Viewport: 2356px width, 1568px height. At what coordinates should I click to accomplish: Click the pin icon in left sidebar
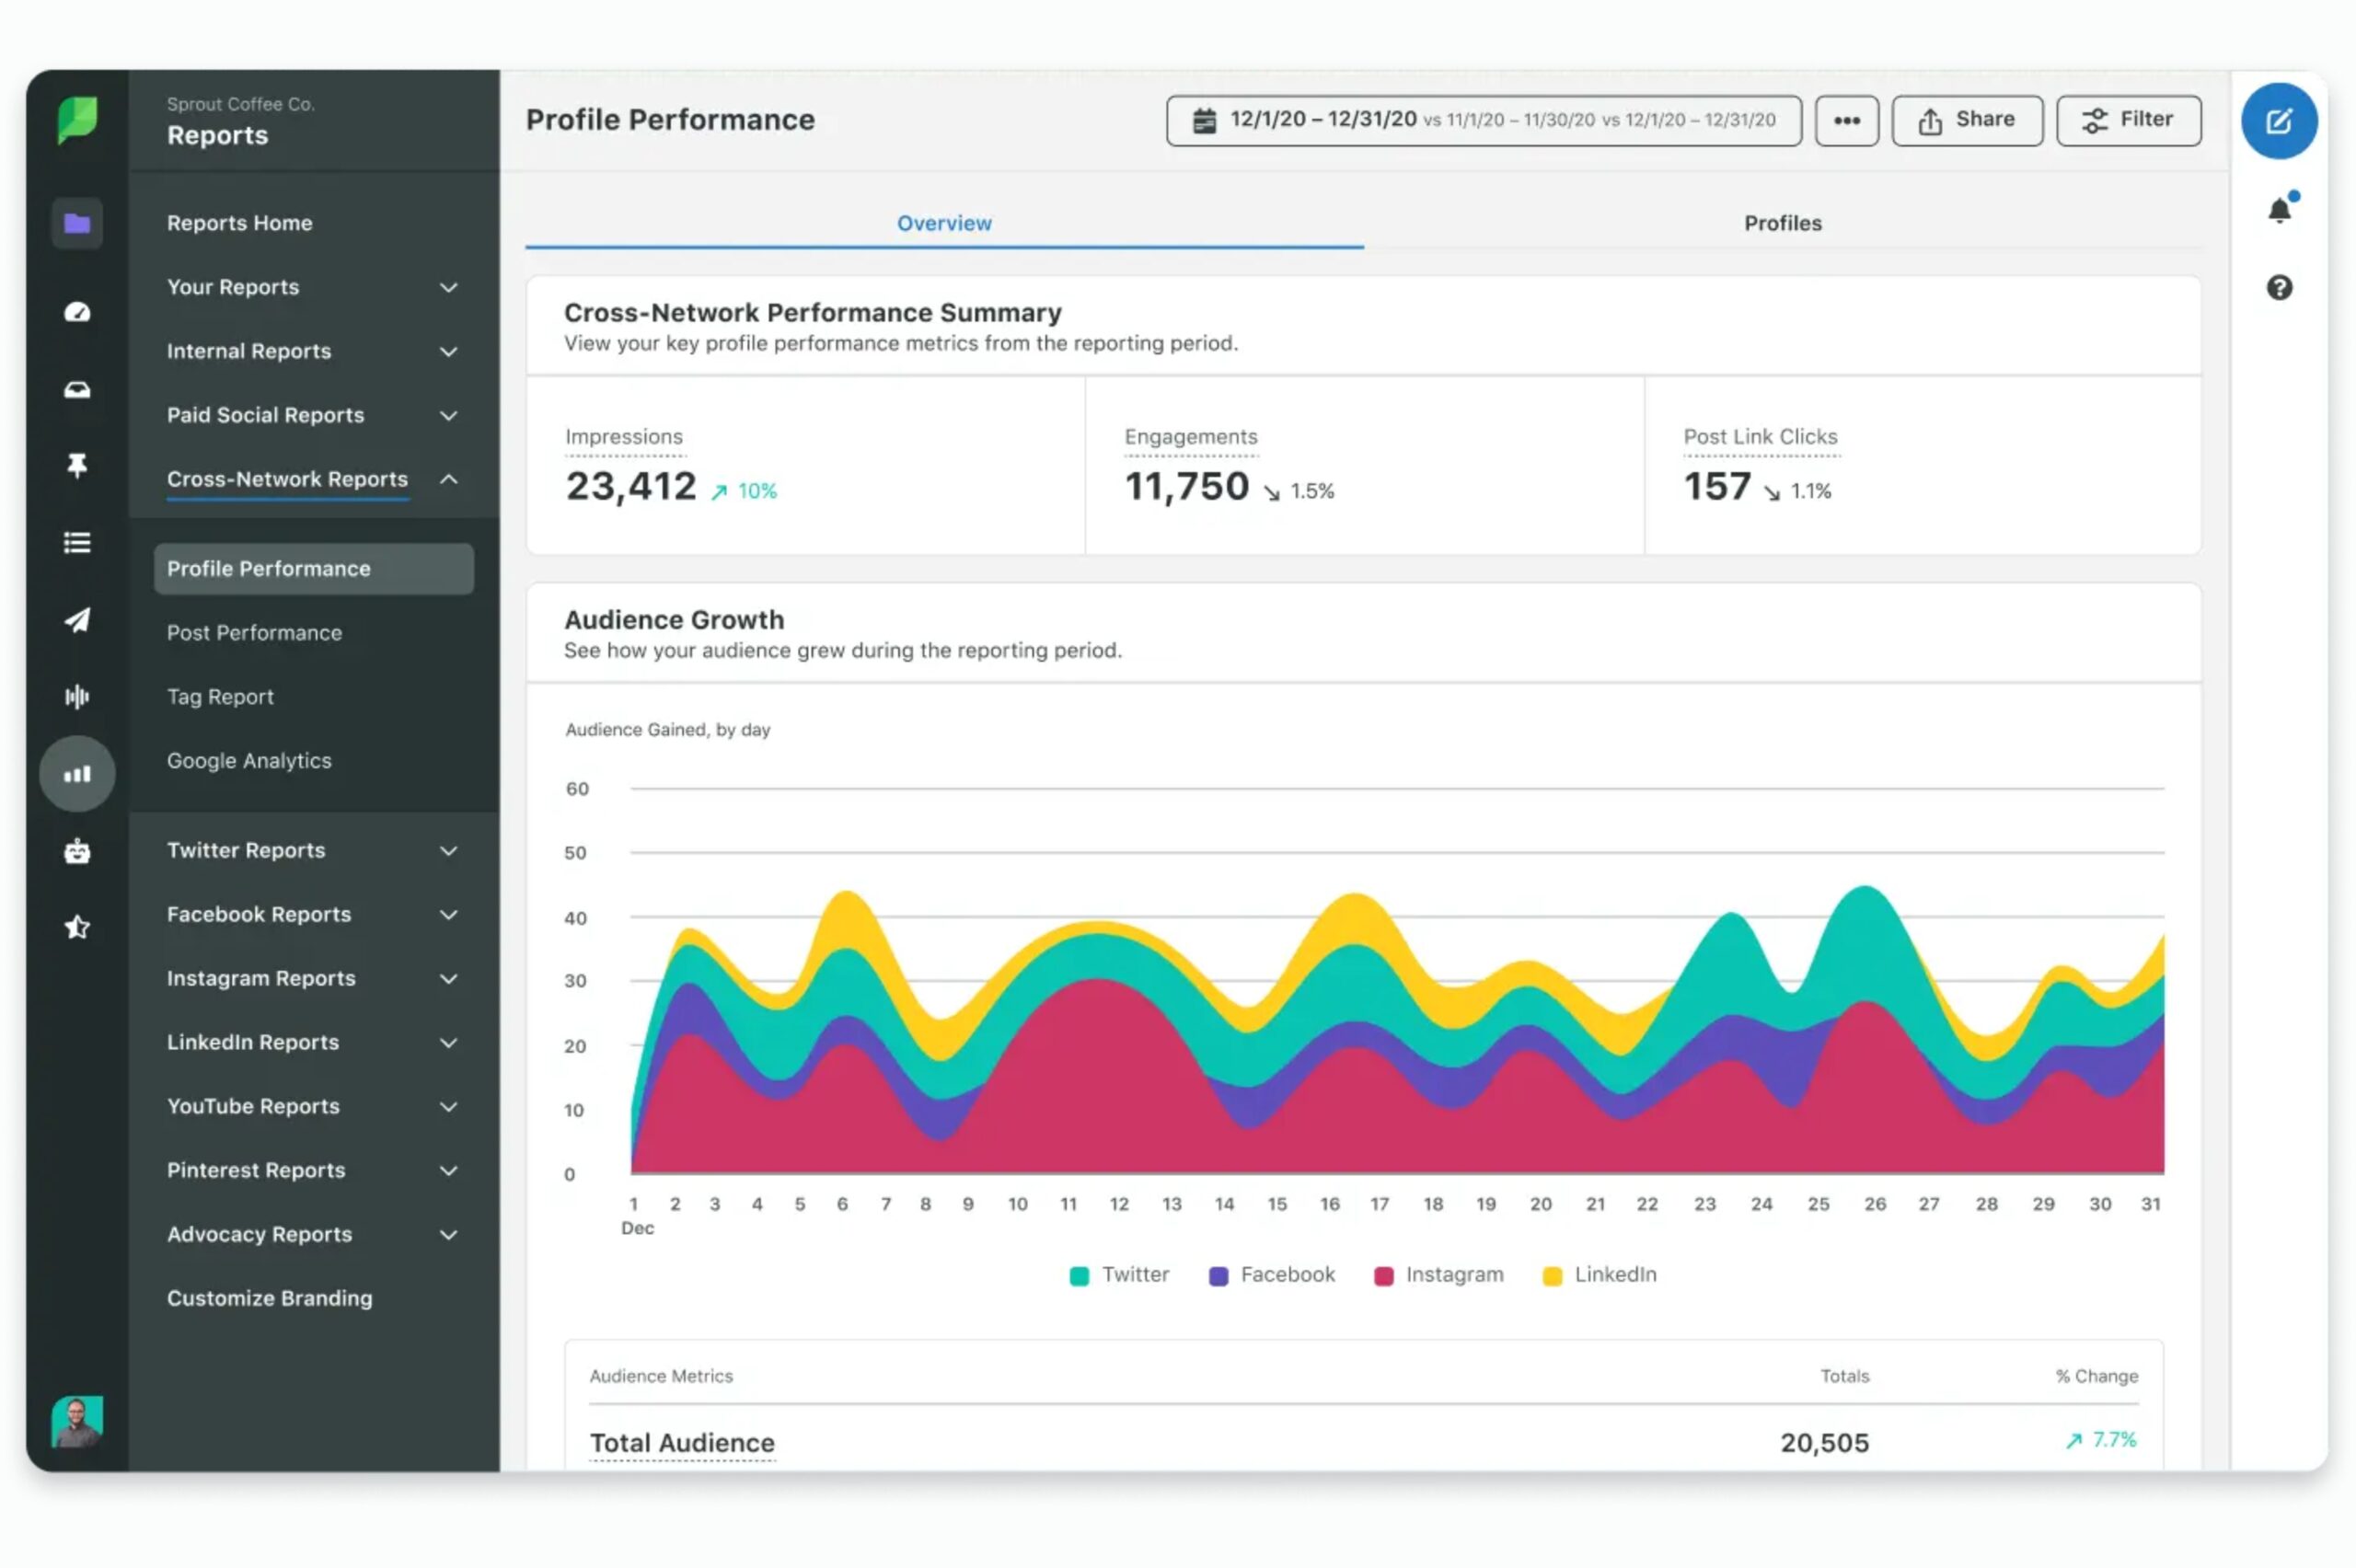(77, 465)
